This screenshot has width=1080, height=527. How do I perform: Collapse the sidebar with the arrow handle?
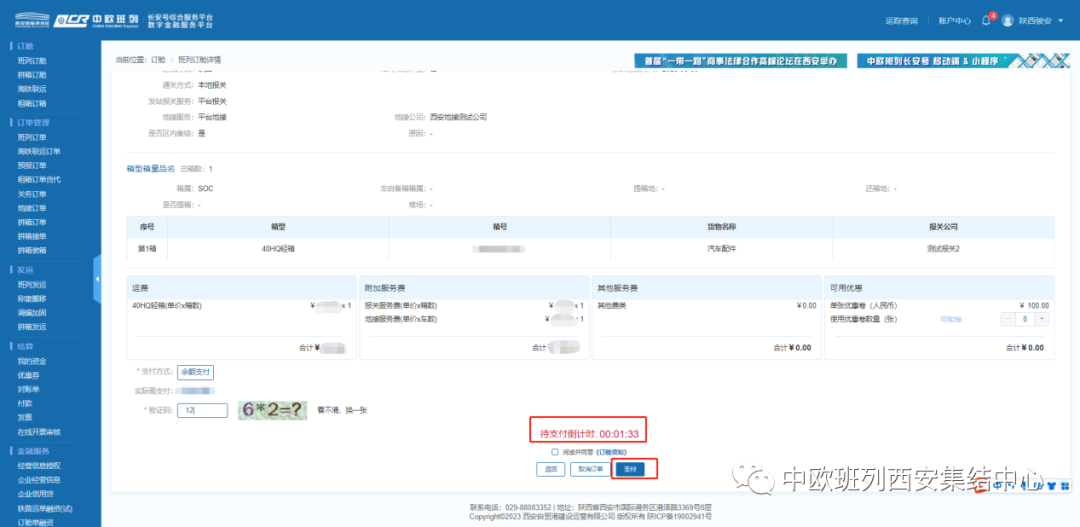[x=97, y=278]
